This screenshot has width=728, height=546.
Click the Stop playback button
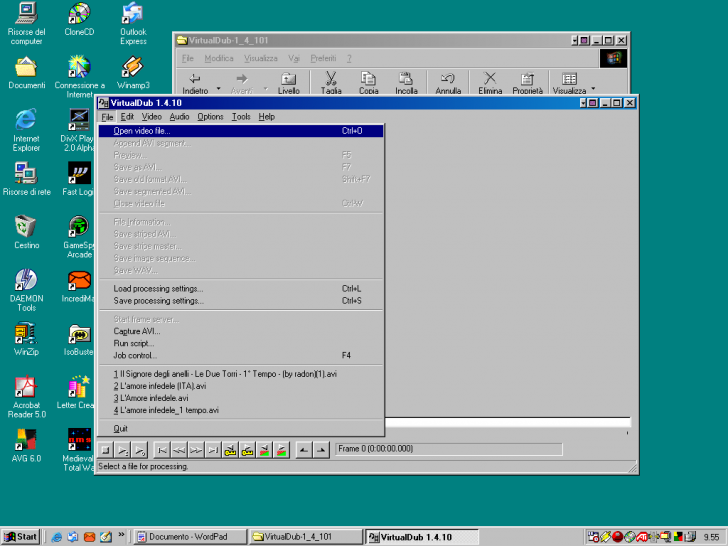click(106, 450)
